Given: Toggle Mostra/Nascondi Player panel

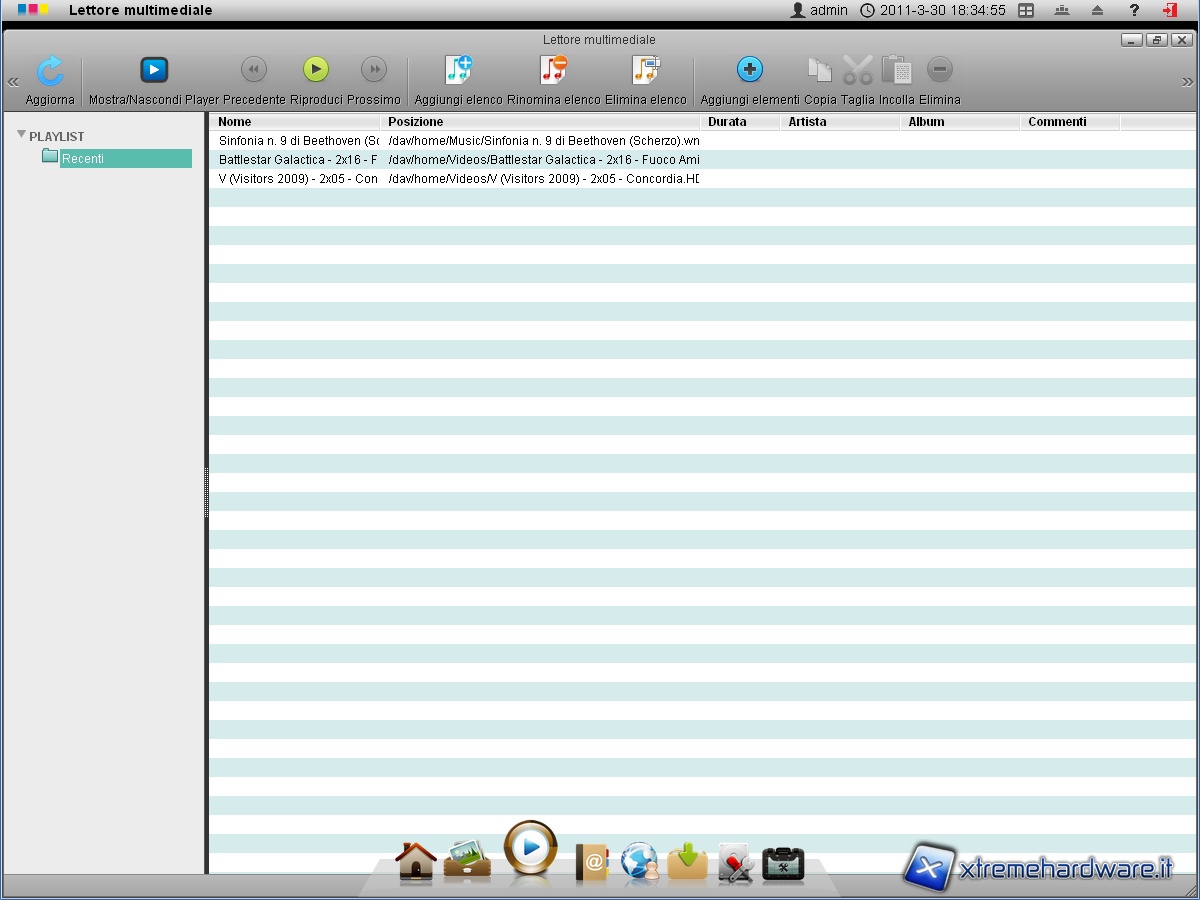Looking at the screenshot, I should pyautogui.click(x=154, y=70).
